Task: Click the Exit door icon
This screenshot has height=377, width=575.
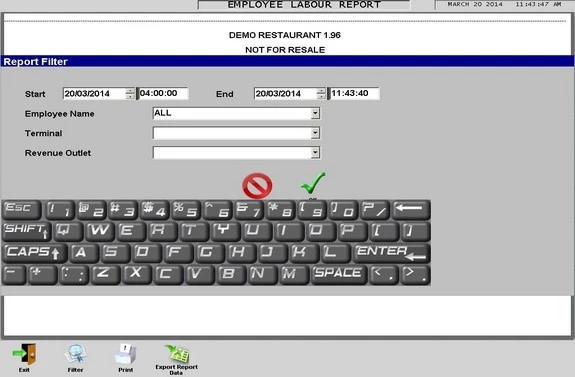Action: [25, 354]
